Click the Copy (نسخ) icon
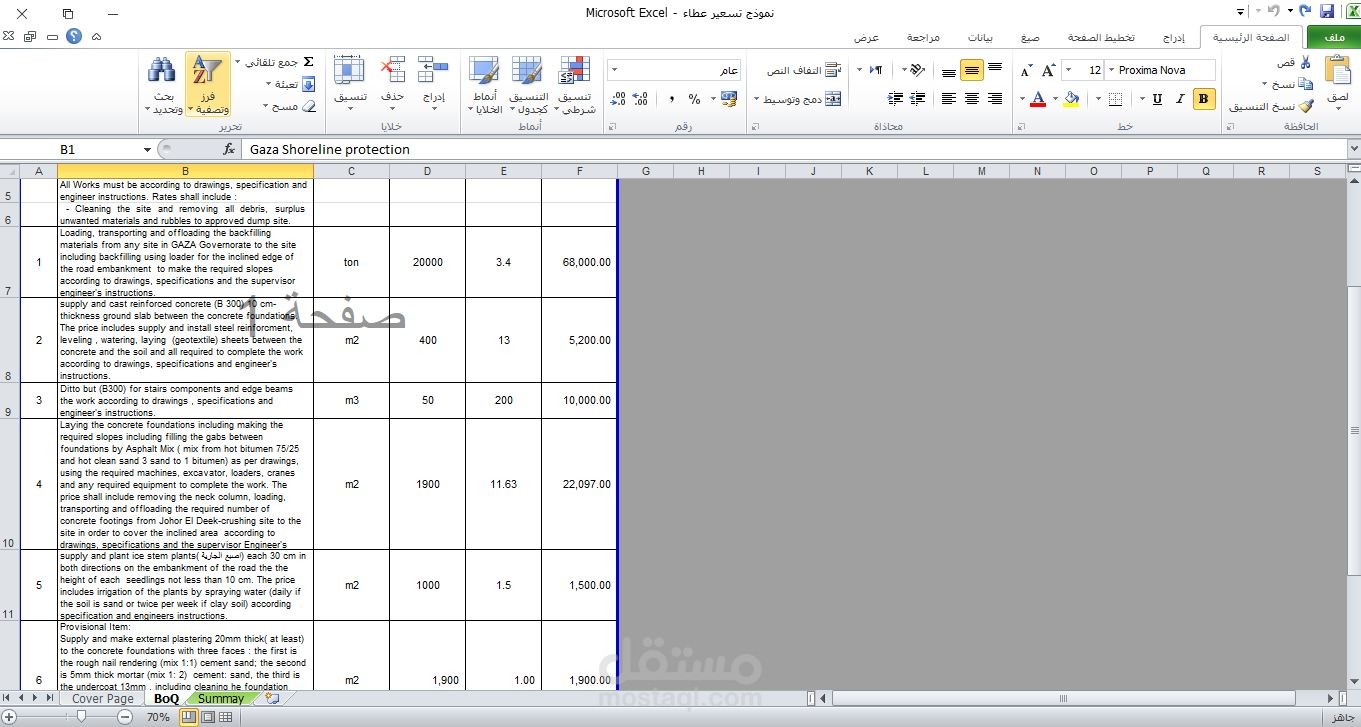This screenshot has height=727, width=1361. [1306, 84]
